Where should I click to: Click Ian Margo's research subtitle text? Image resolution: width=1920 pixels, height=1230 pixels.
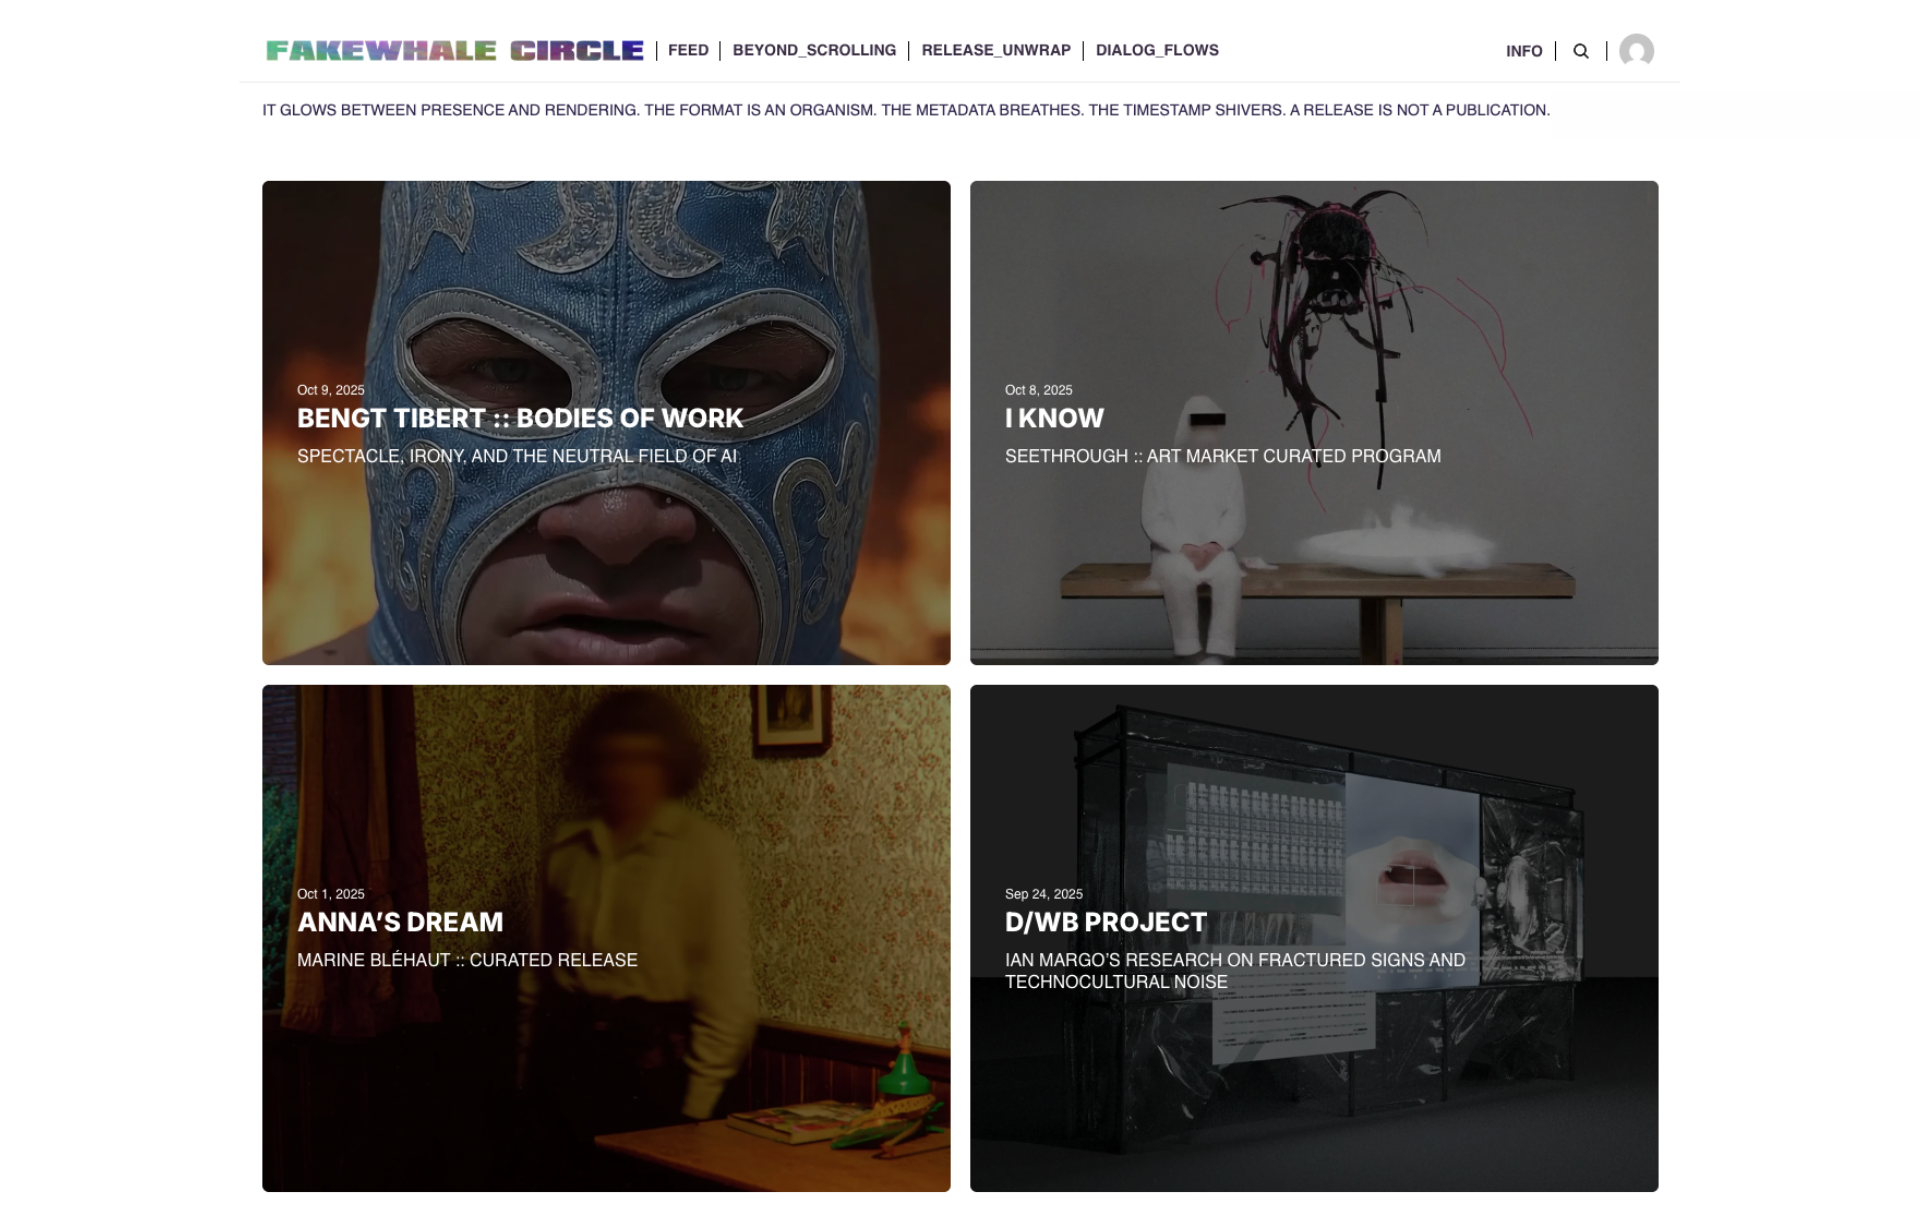click(1235, 971)
